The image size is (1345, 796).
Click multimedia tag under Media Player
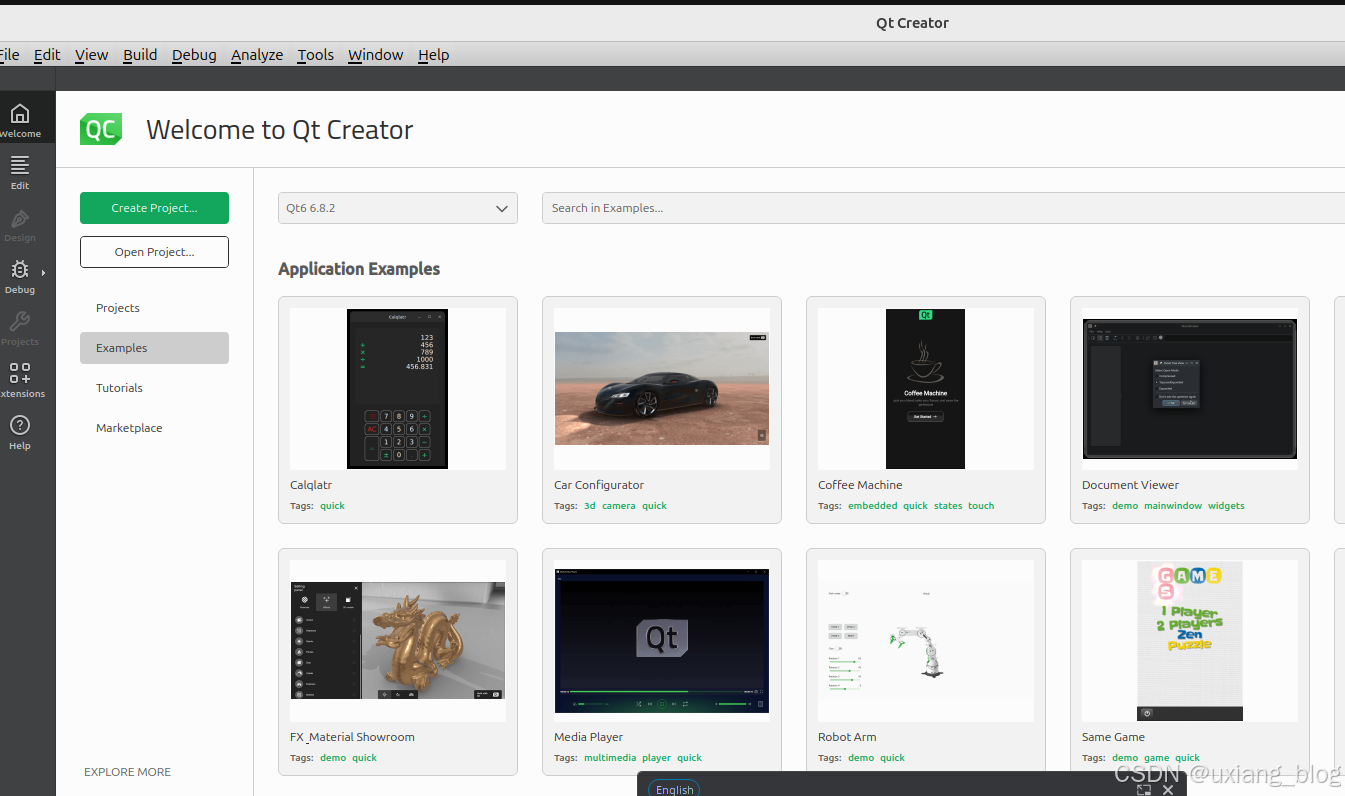[x=610, y=758]
